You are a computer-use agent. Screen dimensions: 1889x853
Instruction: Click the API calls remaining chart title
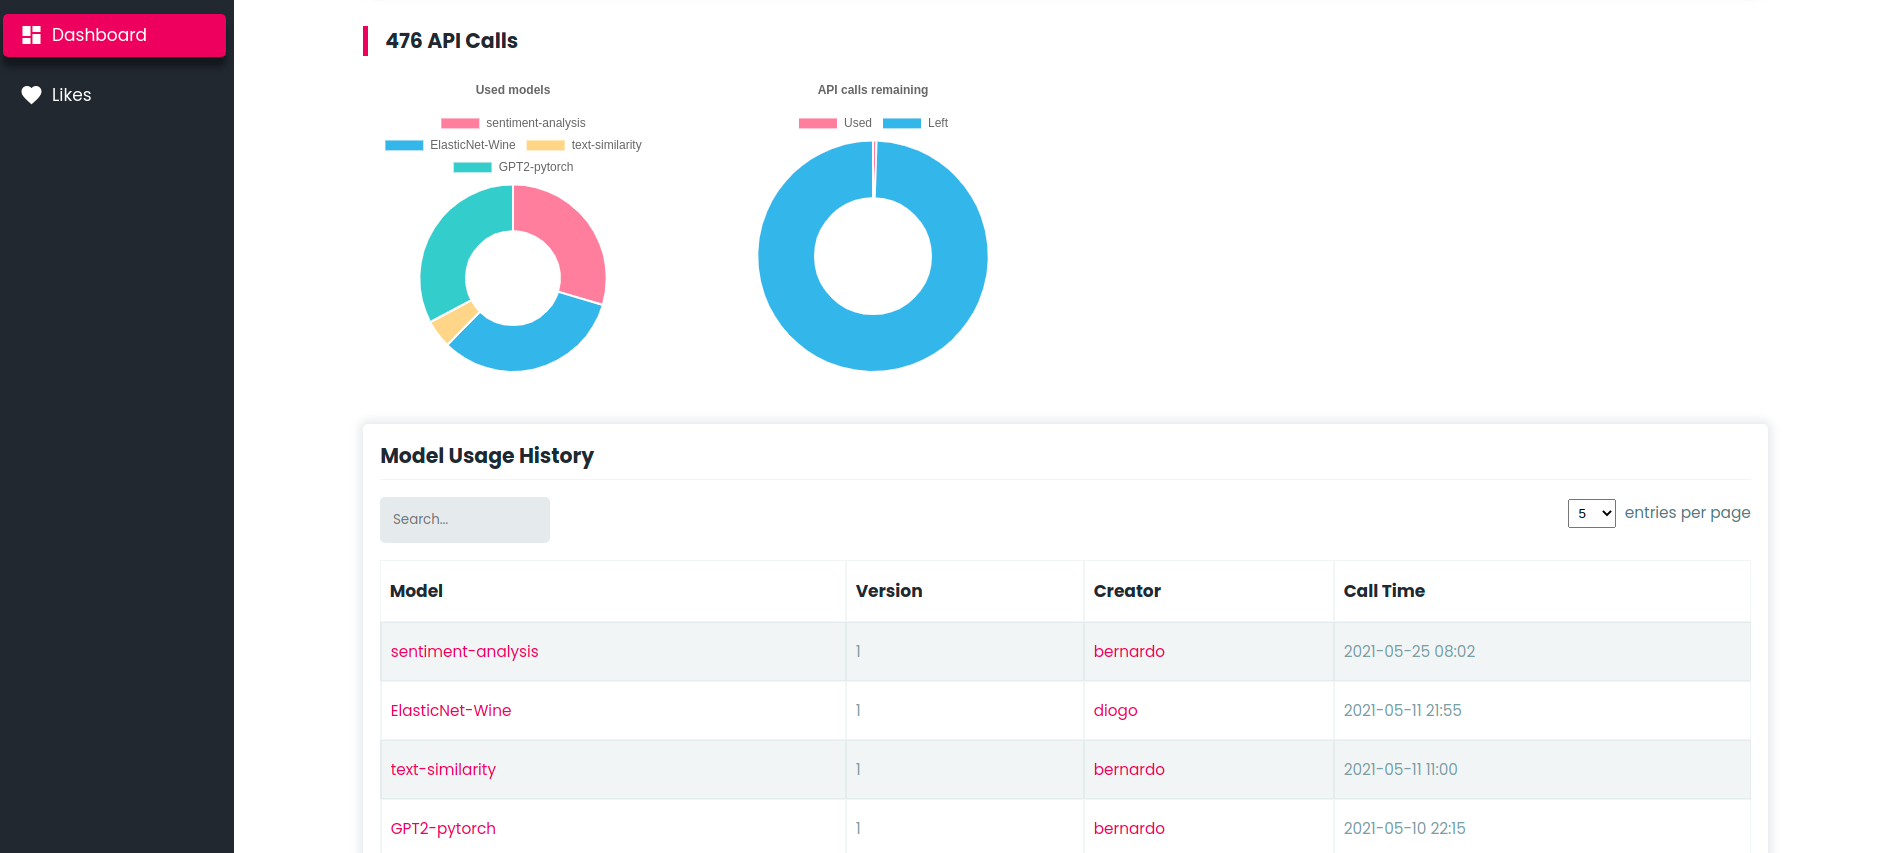click(873, 90)
